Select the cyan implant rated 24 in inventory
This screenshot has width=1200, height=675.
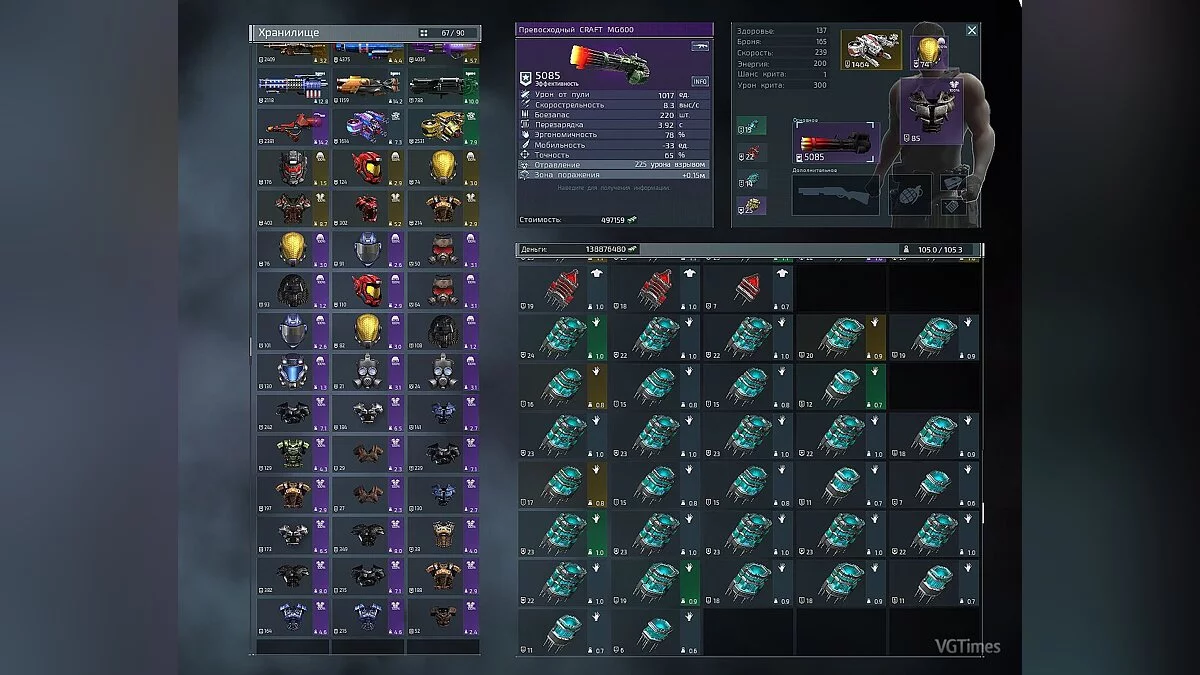tap(563, 337)
